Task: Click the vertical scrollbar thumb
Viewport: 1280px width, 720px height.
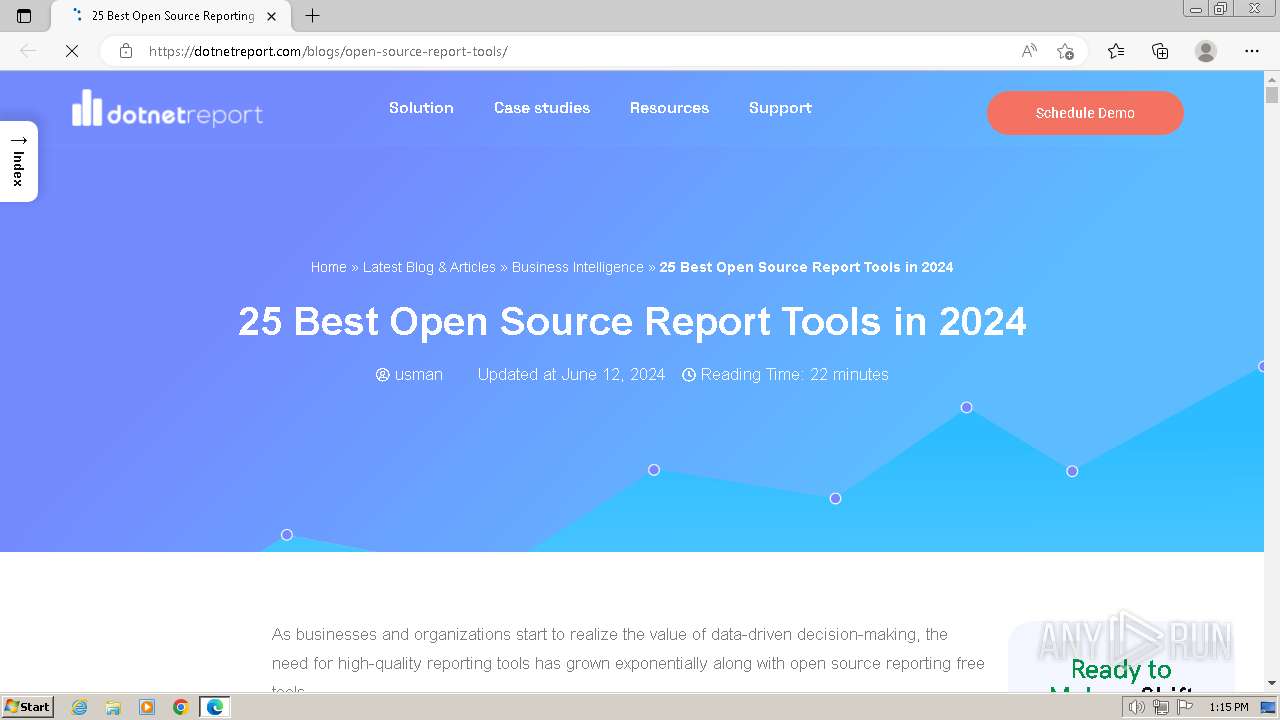Action: point(1272,95)
